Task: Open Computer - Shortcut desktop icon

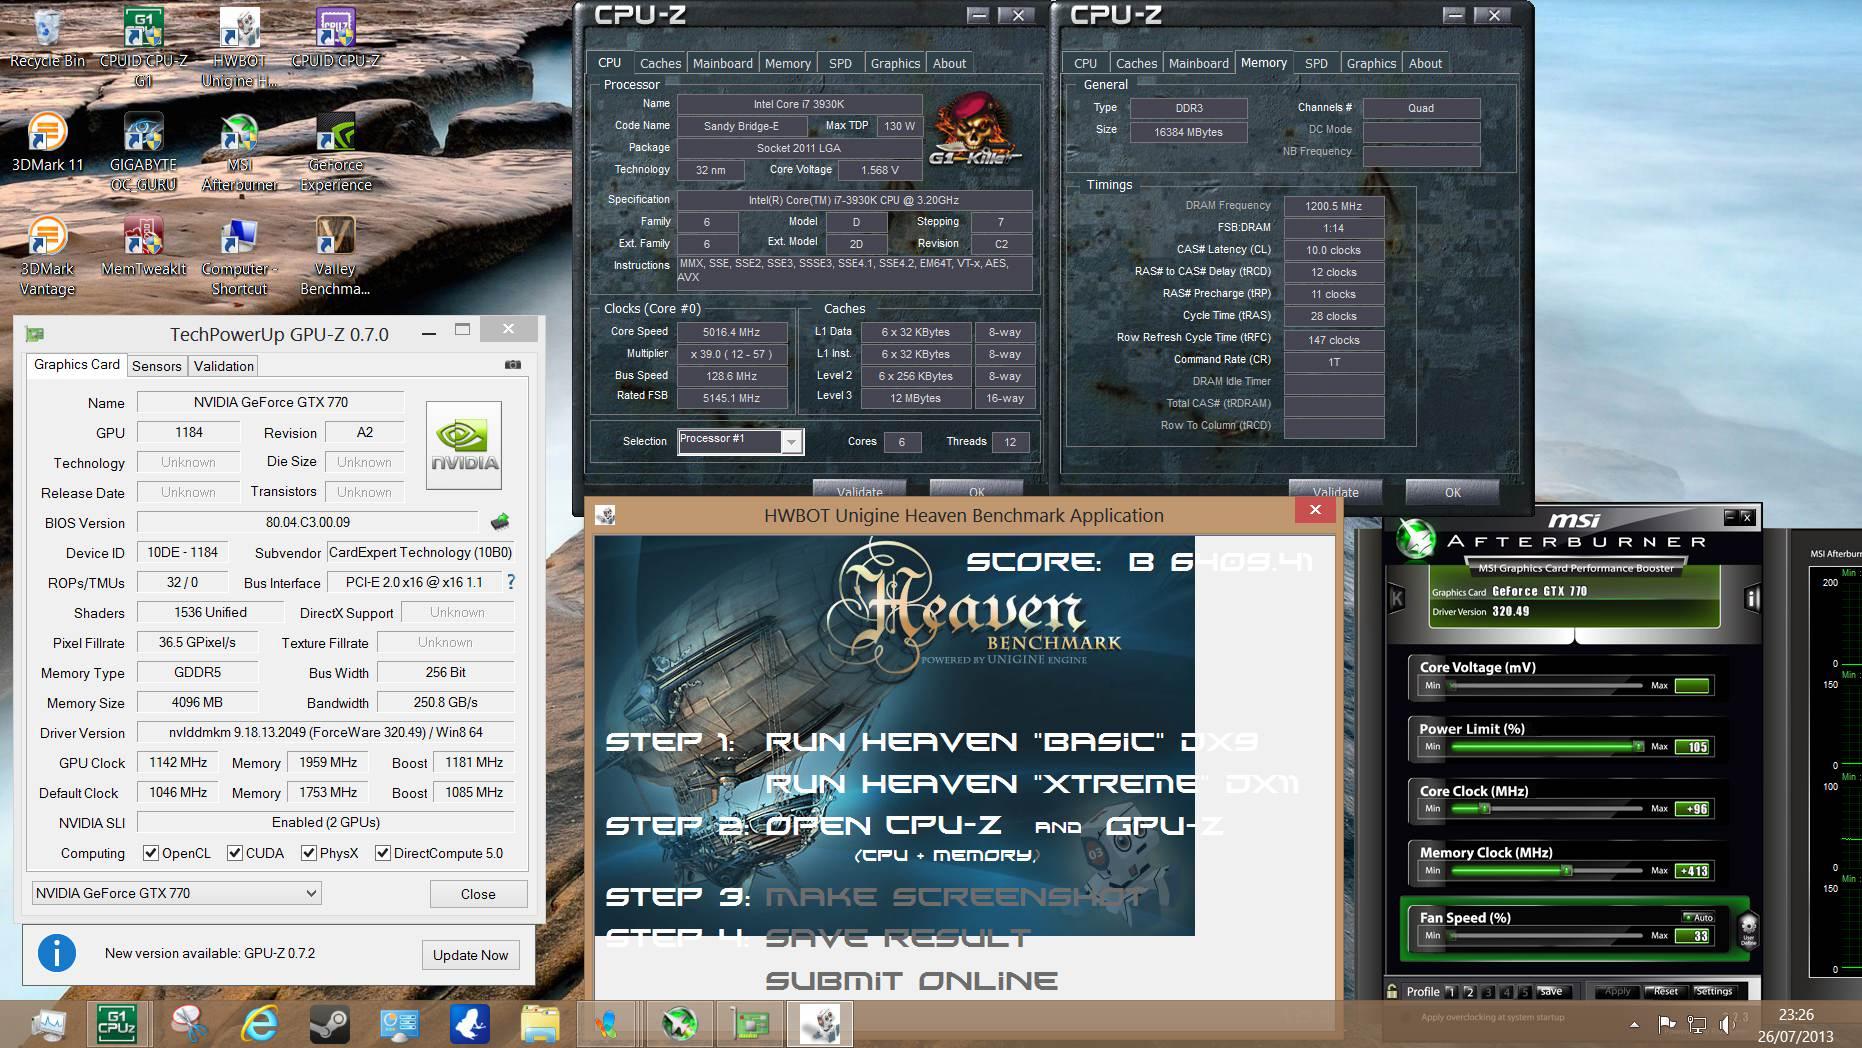Action: (239, 256)
